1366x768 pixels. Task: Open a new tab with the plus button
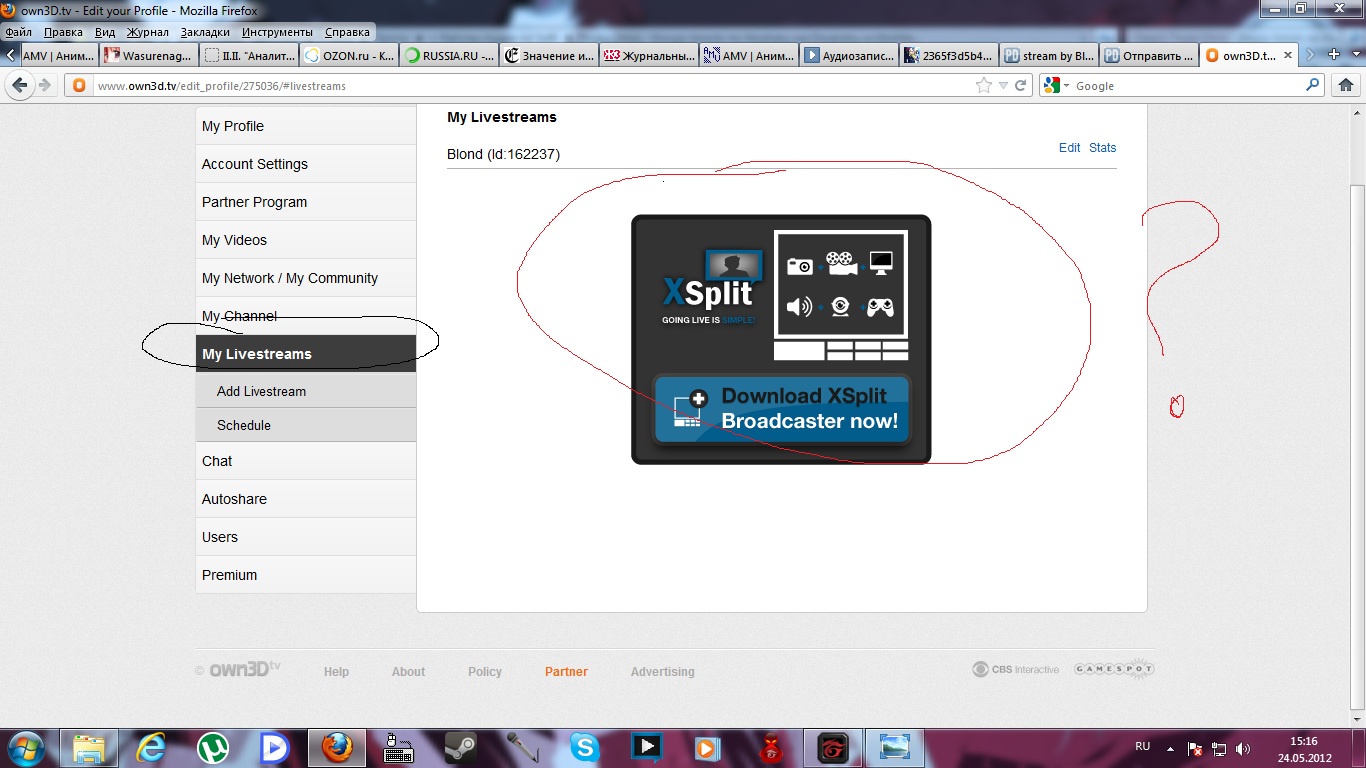click(1333, 54)
